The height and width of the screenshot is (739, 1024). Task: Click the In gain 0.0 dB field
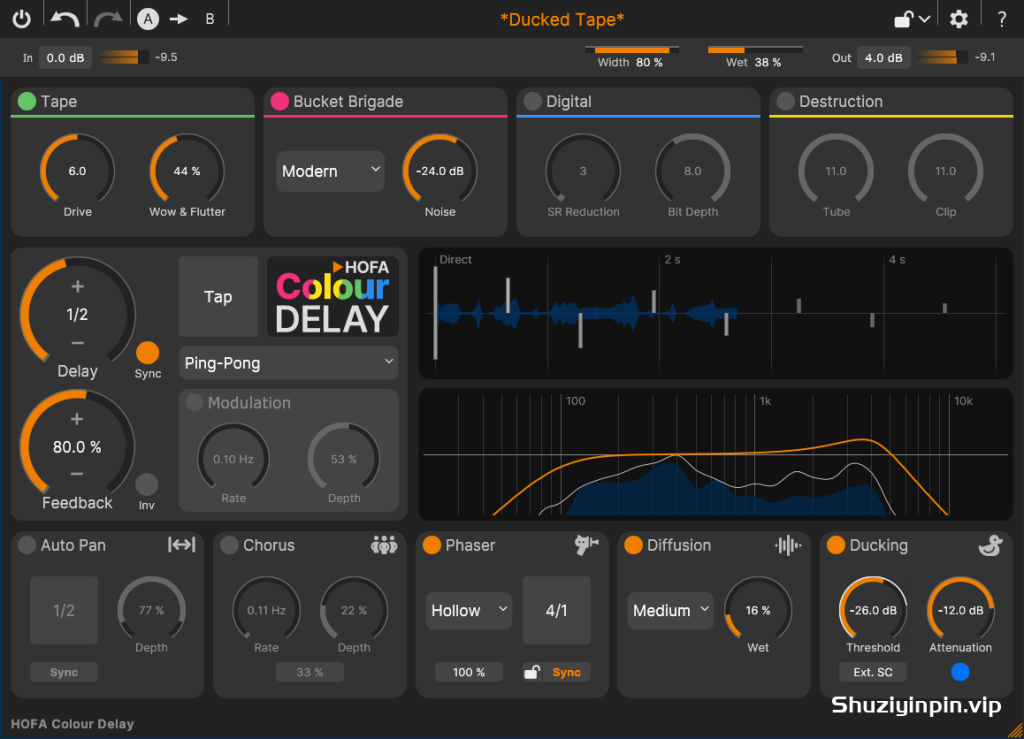point(65,57)
